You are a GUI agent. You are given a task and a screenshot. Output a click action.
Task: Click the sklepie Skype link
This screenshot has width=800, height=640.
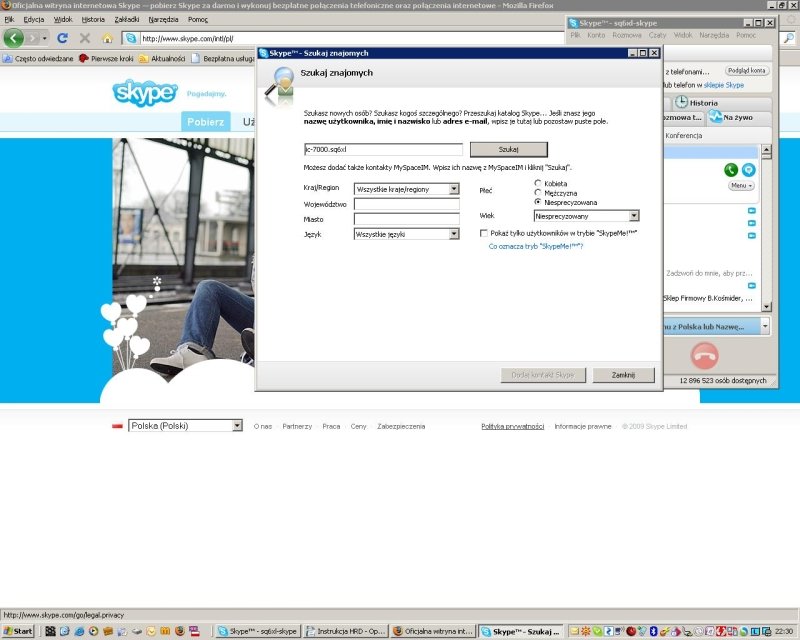(x=723, y=85)
